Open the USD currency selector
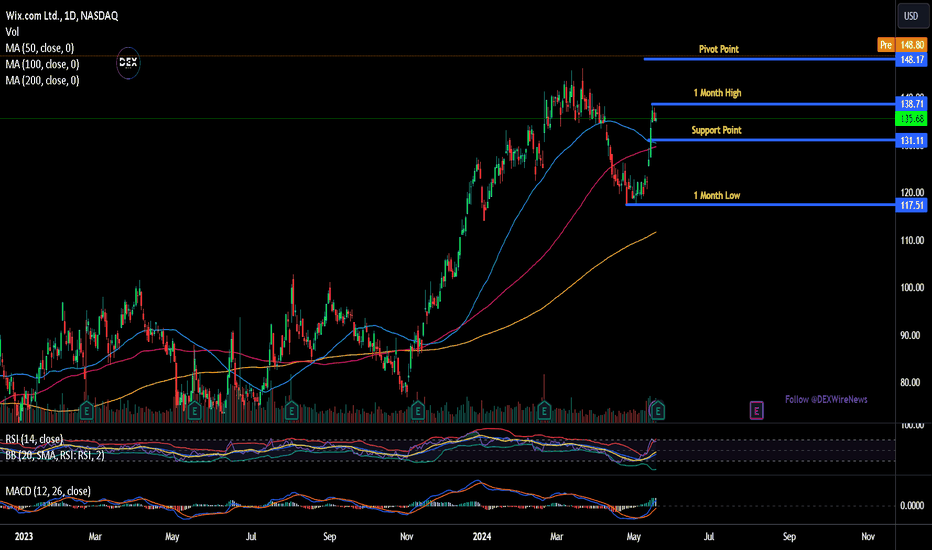This screenshot has width=932, height=550. point(911,16)
